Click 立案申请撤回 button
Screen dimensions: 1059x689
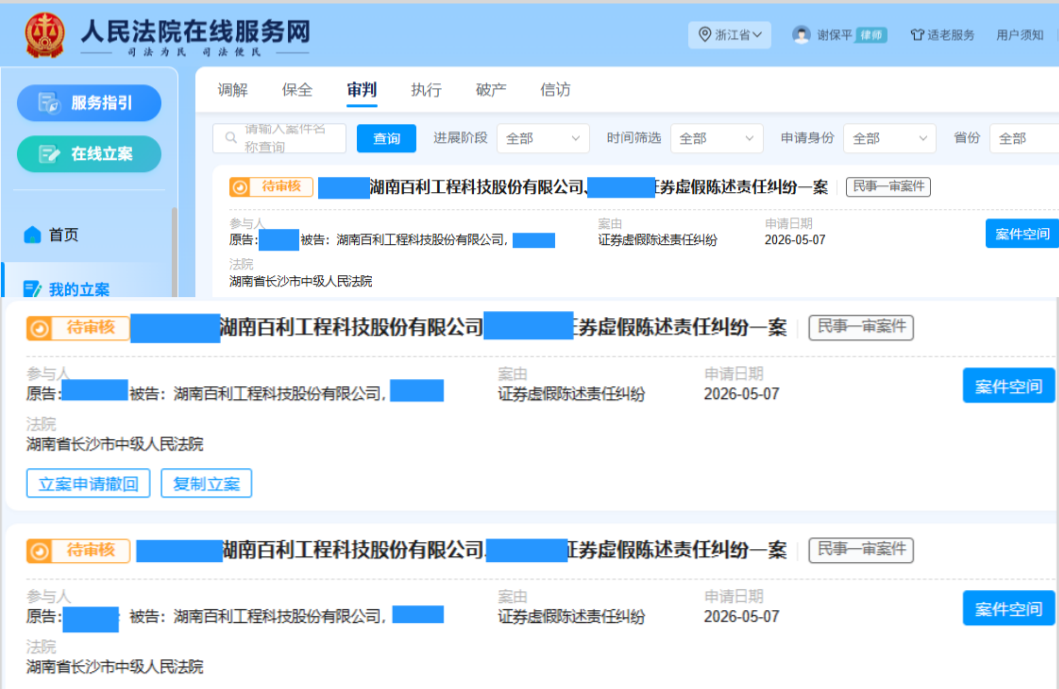coord(88,484)
